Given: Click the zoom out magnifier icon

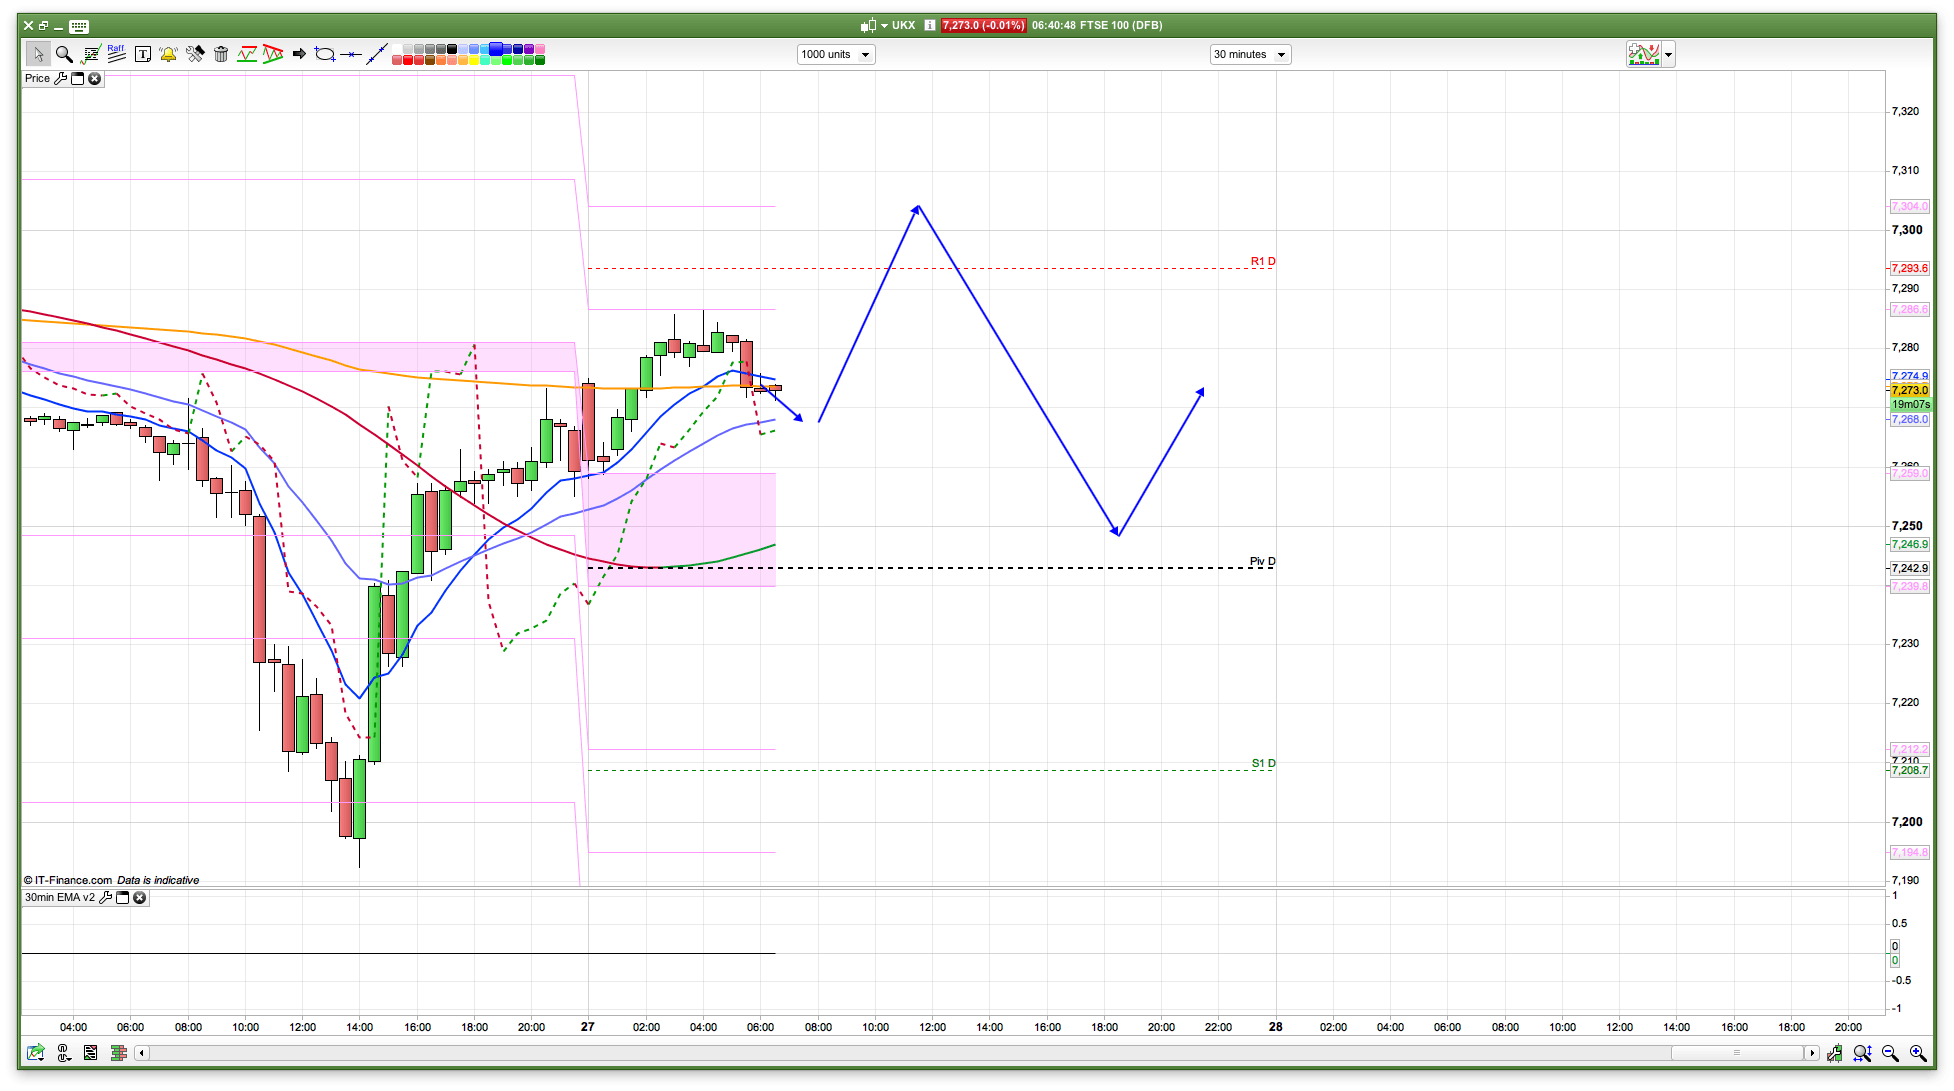Looking at the screenshot, I should pyautogui.click(x=1890, y=1053).
